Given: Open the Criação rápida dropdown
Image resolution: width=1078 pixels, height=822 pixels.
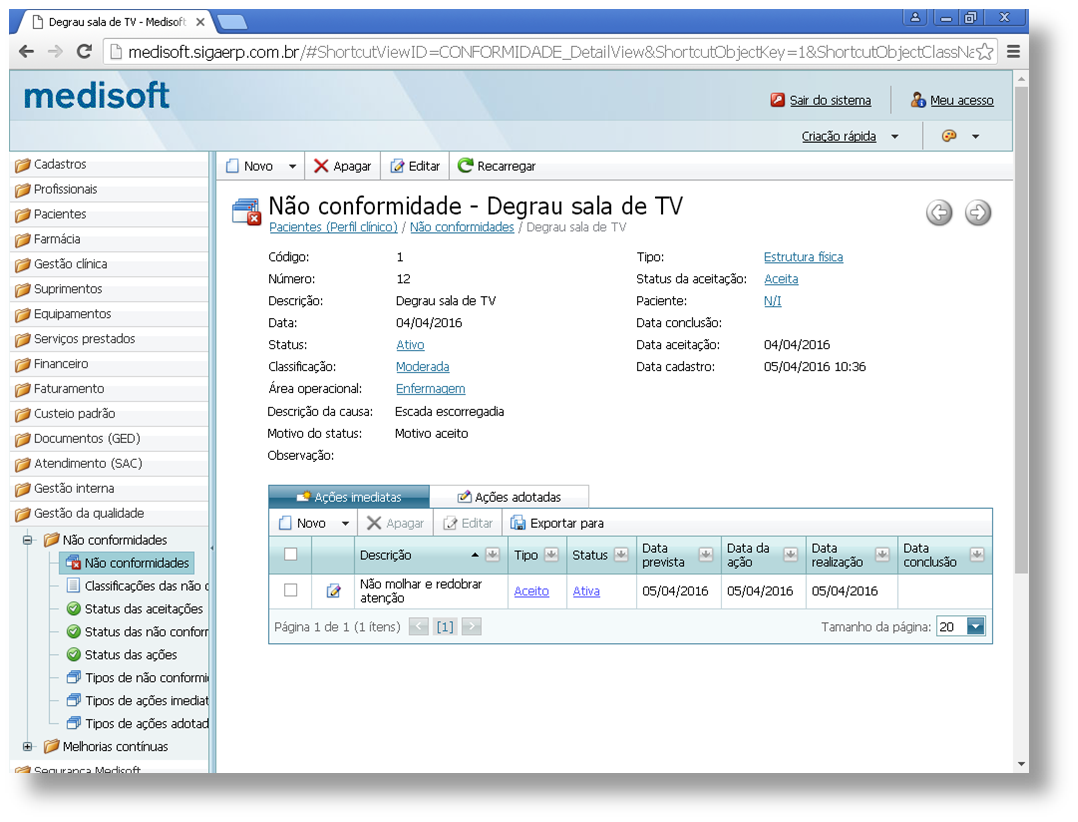Looking at the screenshot, I should click(849, 136).
